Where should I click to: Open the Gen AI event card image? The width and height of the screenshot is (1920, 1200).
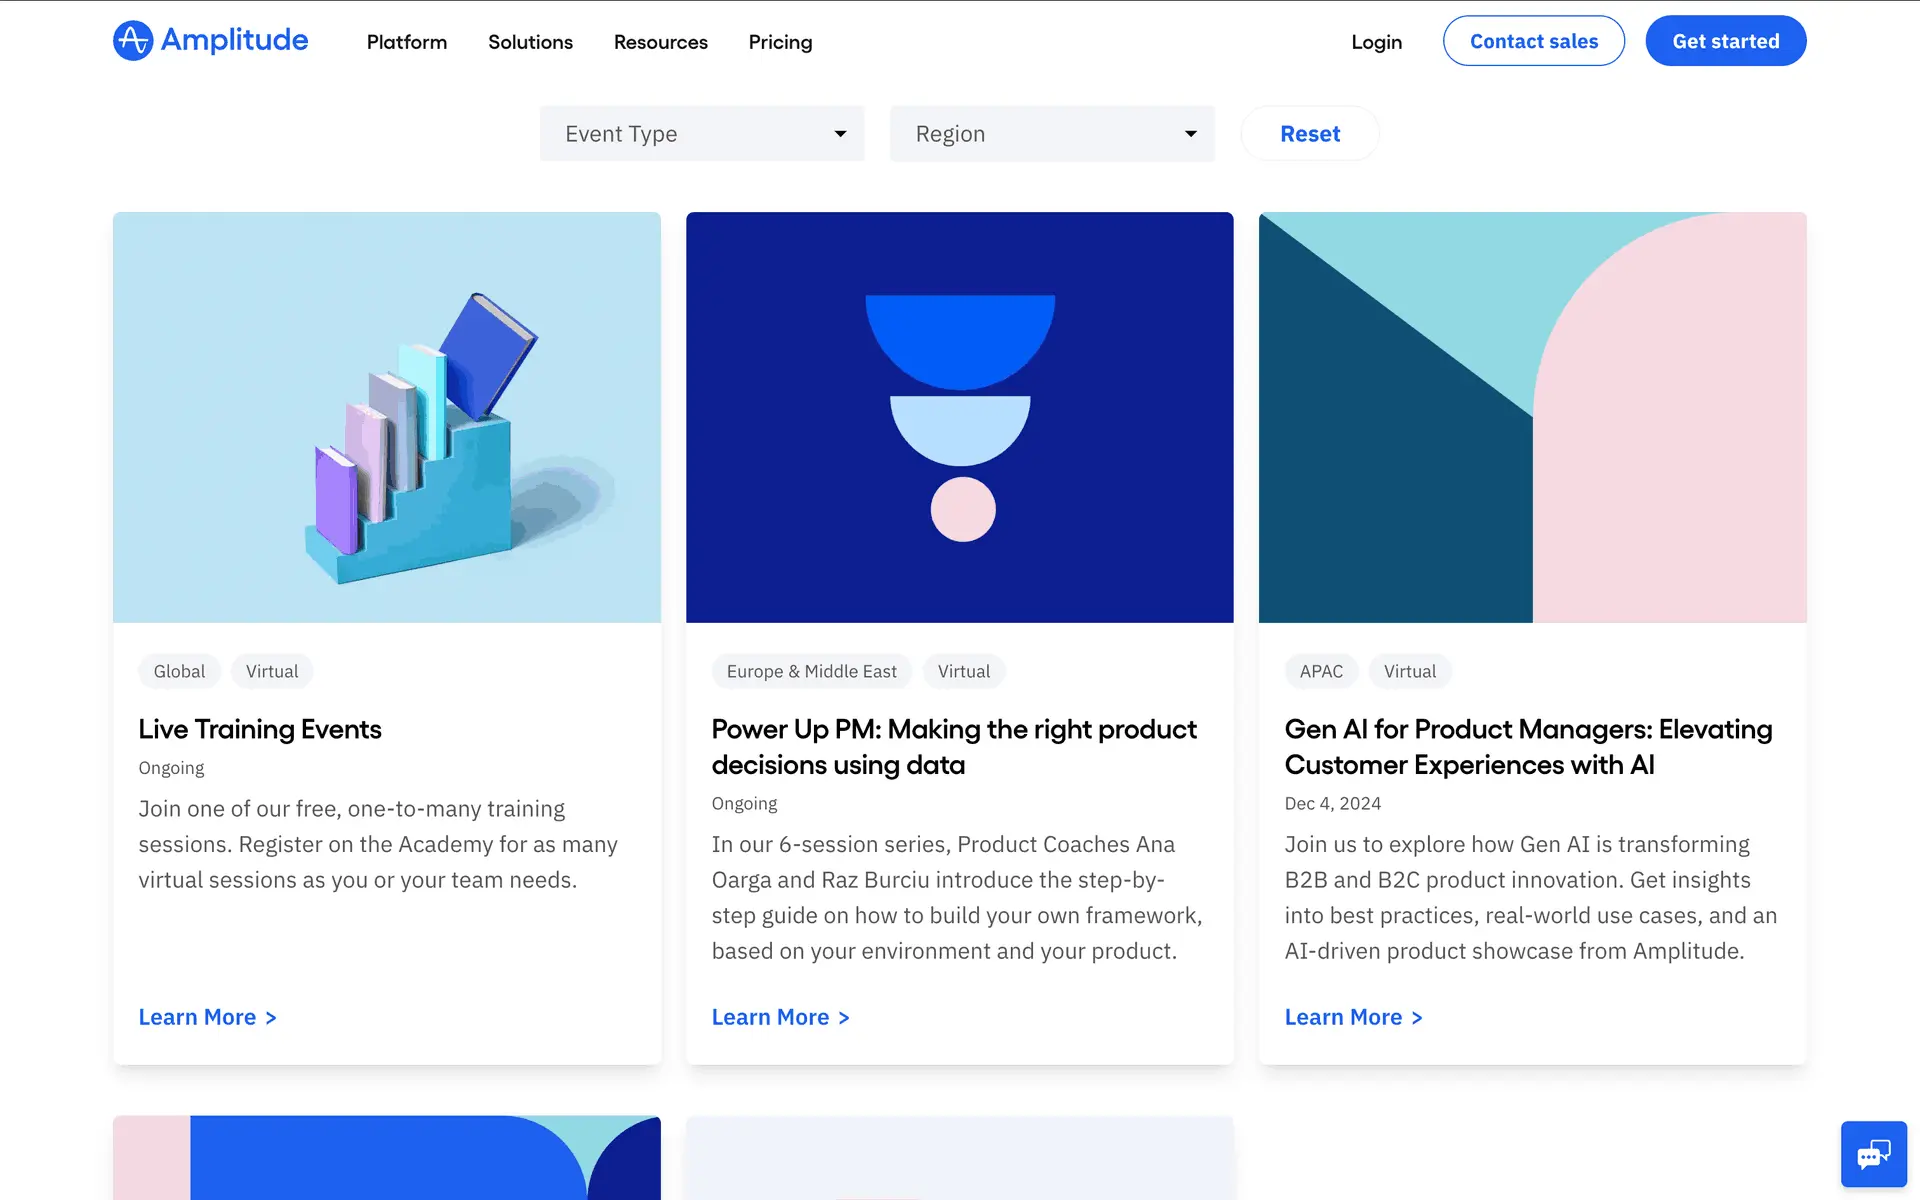click(x=1532, y=417)
